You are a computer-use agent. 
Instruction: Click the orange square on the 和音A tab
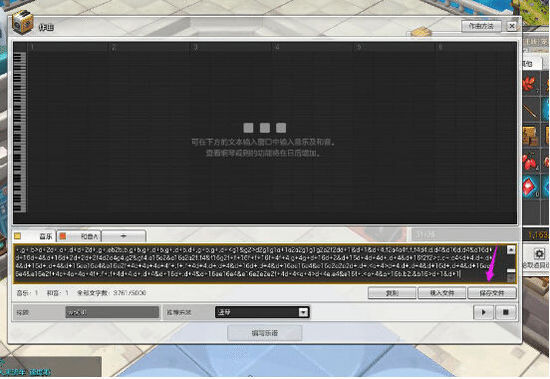(62, 236)
